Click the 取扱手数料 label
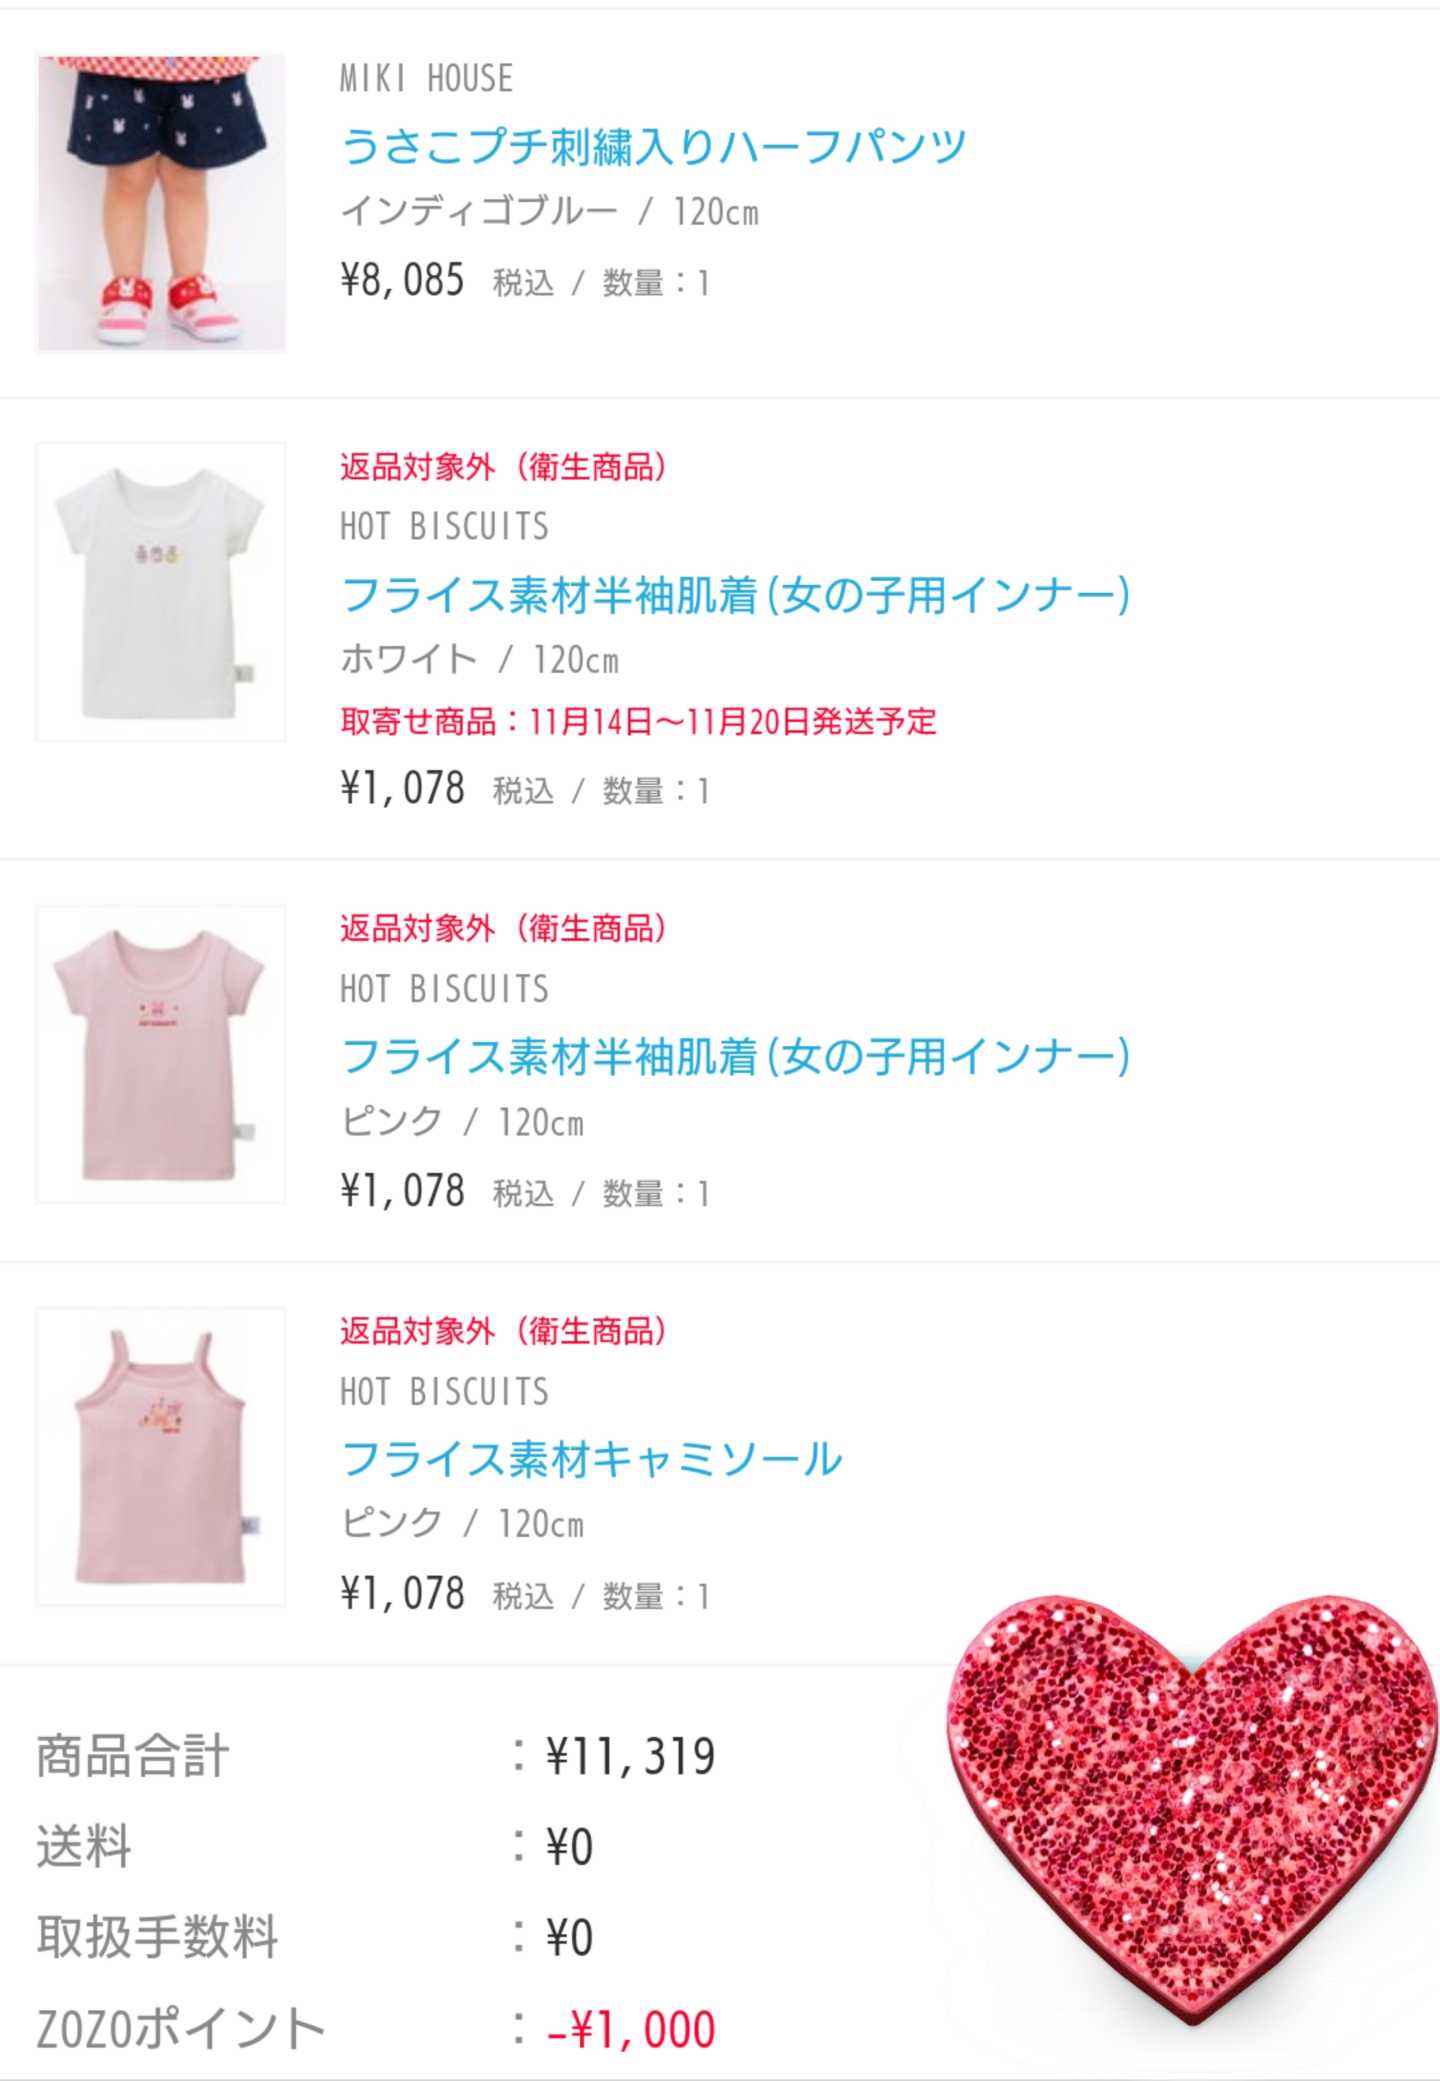This screenshot has height=2081, width=1440. (157, 1937)
